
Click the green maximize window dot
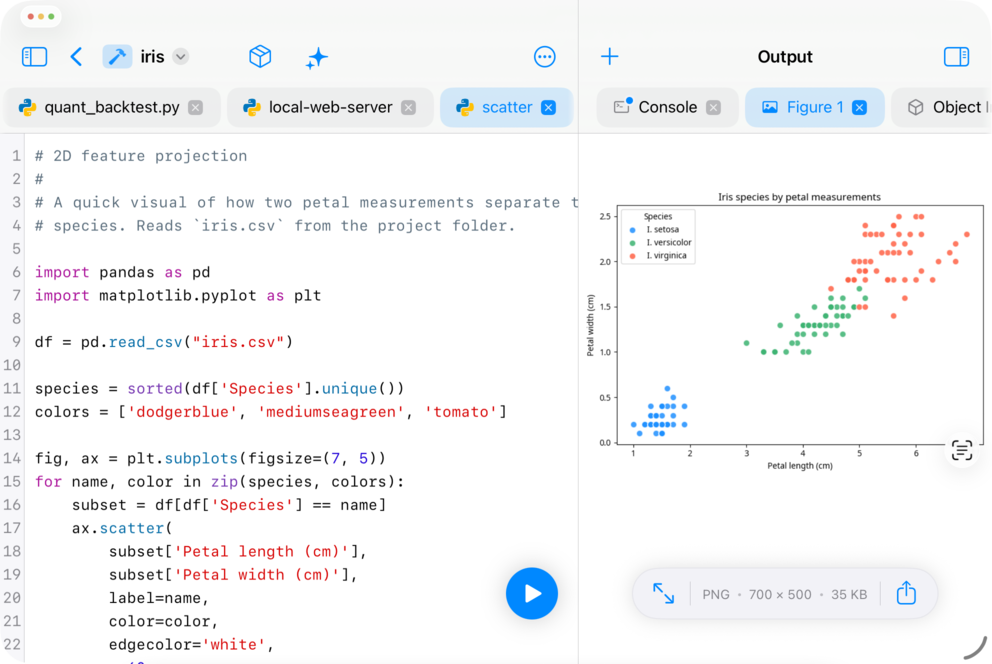click(x=51, y=16)
